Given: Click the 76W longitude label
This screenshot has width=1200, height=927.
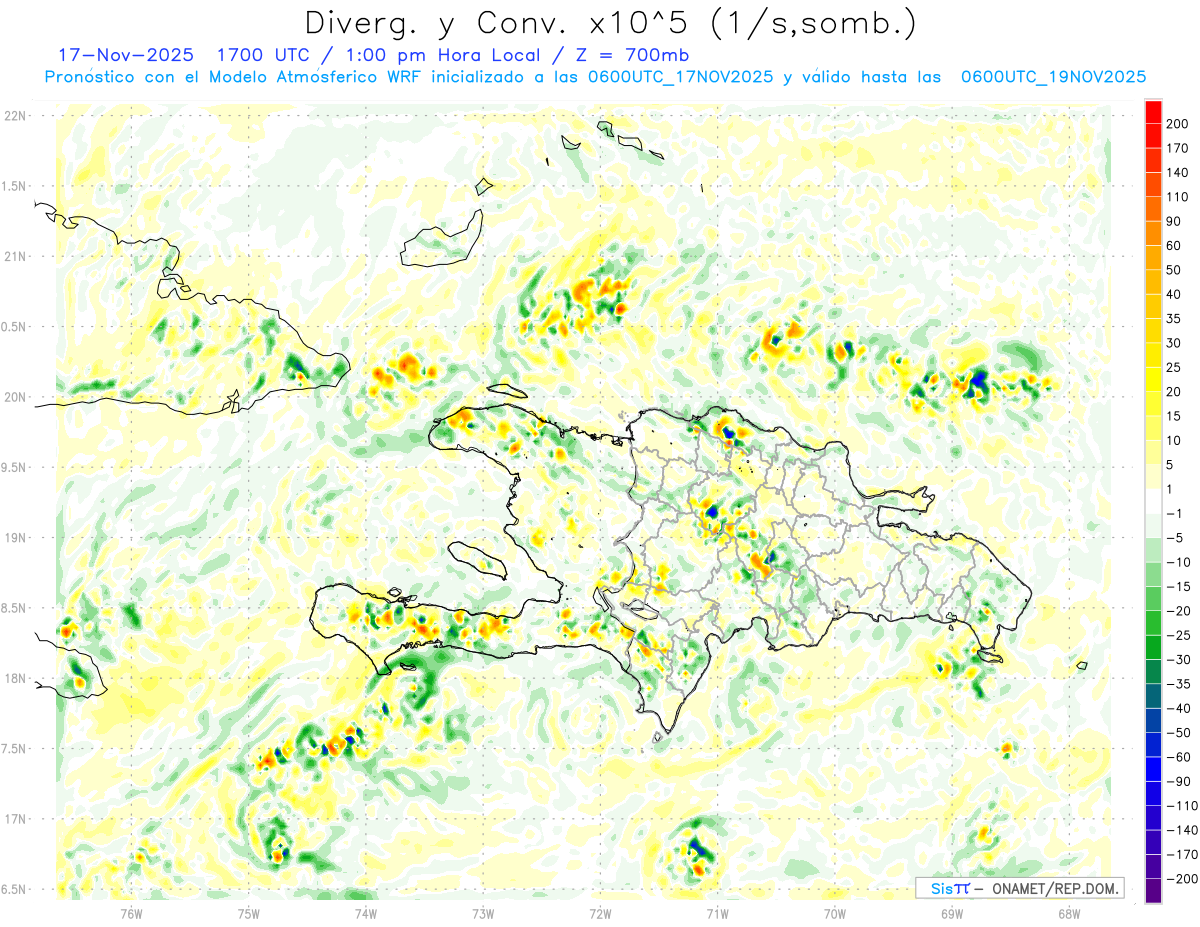Looking at the screenshot, I should coord(132,913).
